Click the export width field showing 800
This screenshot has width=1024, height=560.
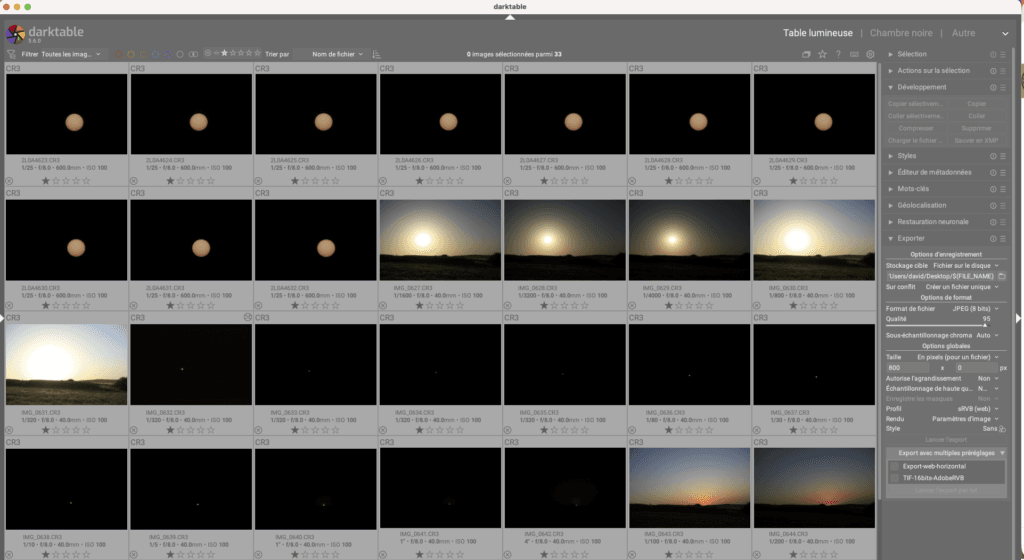coord(907,367)
